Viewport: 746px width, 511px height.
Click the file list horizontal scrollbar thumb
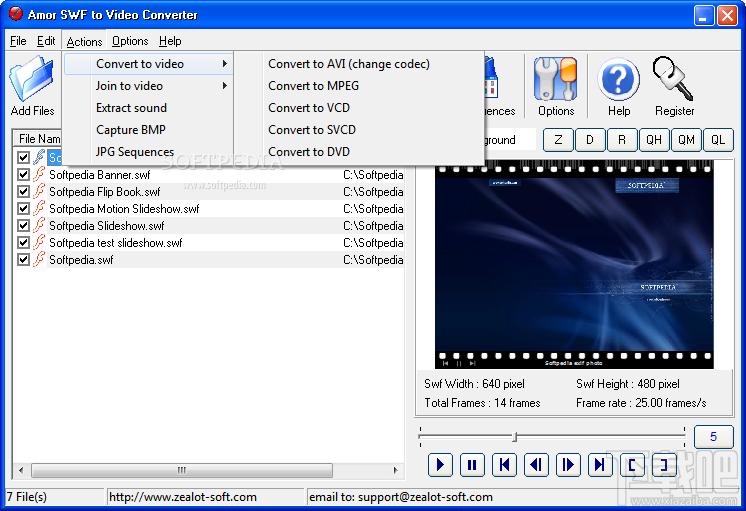(182, 470)
